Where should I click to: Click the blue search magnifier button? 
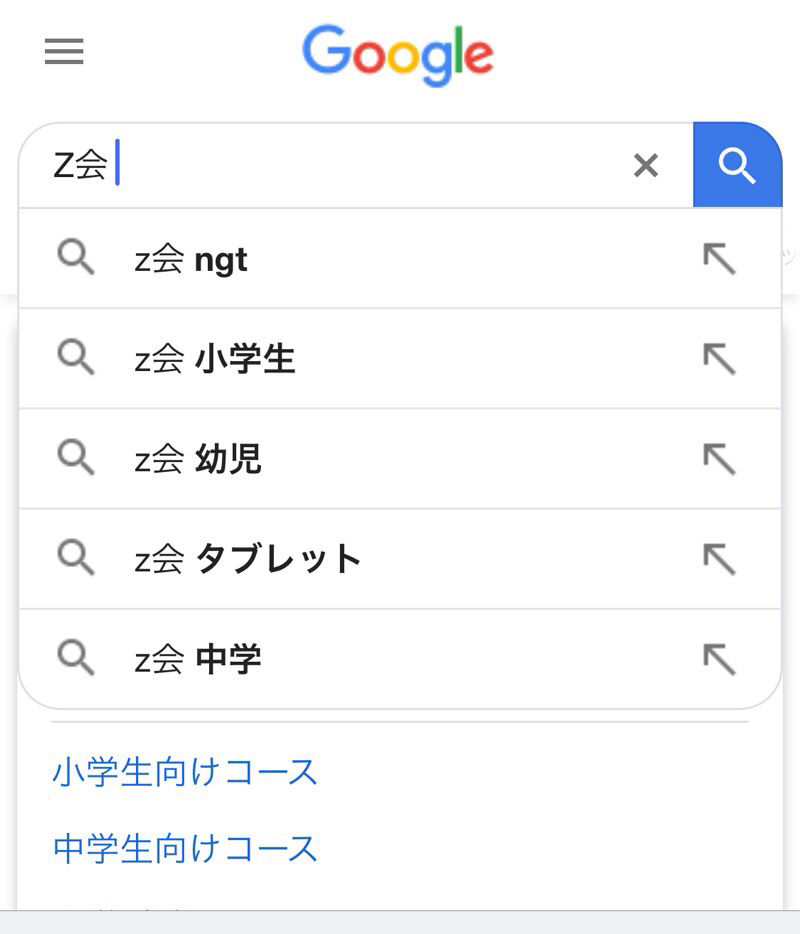tap(737, 165)
